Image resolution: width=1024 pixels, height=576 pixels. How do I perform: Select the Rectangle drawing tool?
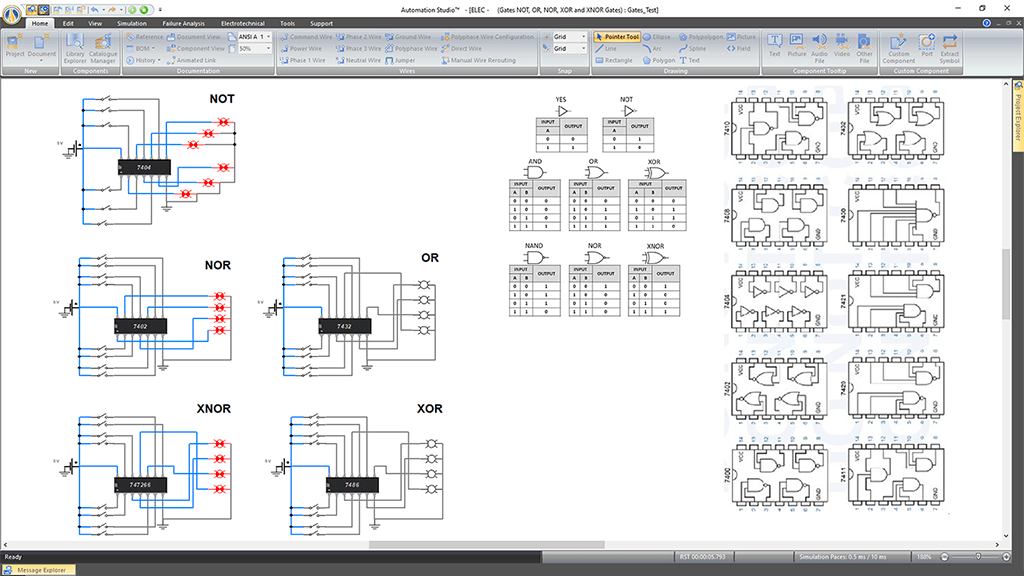(x=613, y=60)
